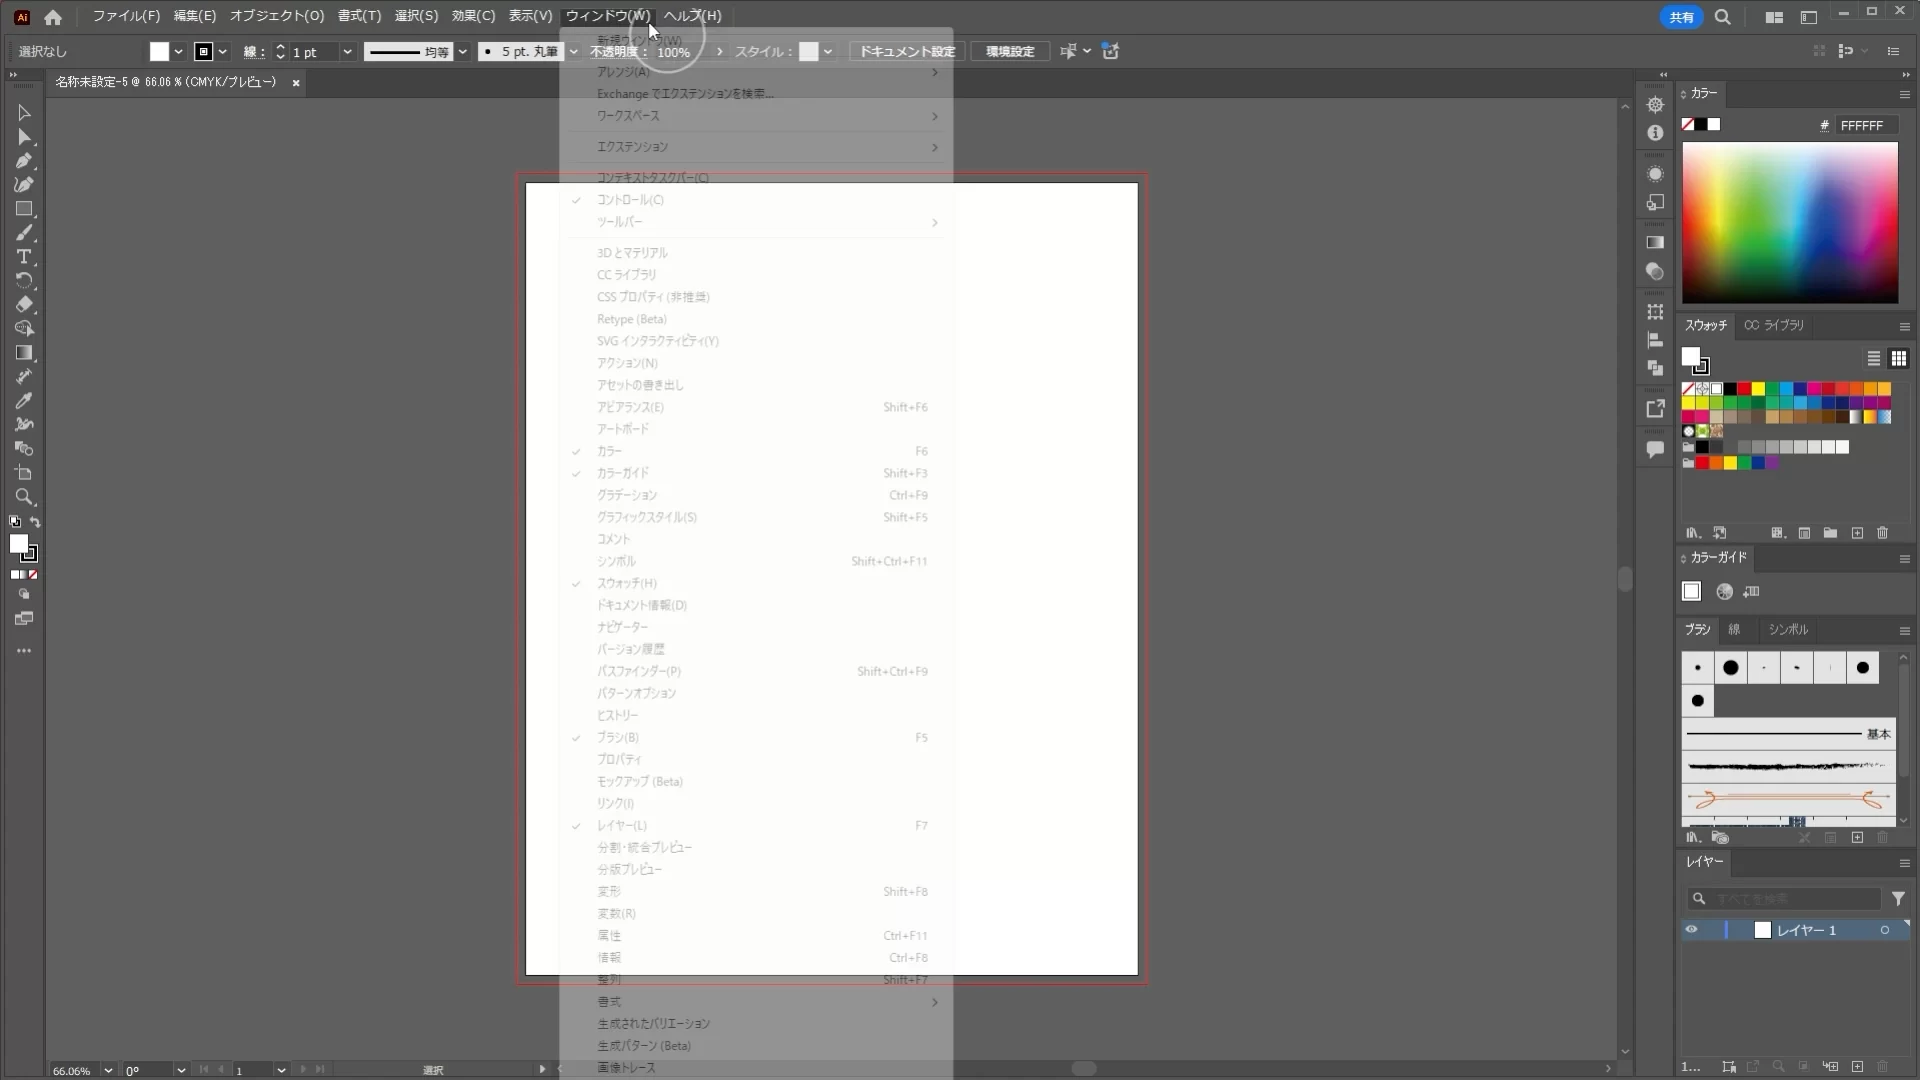Open the Comments speech bubble panel icon
Image resolution: width=1920 pixels, height=1080 pixels.
tap(1655, 450)
